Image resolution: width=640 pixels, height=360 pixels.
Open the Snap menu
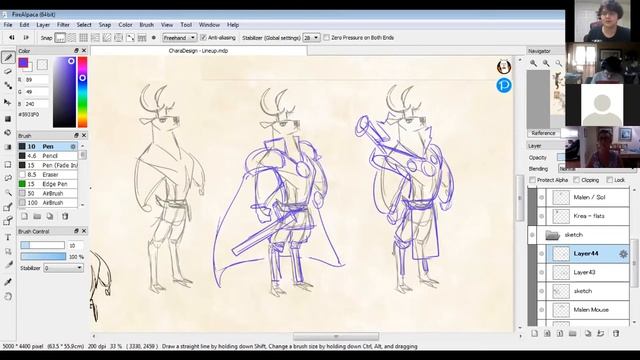click(105, 25)
